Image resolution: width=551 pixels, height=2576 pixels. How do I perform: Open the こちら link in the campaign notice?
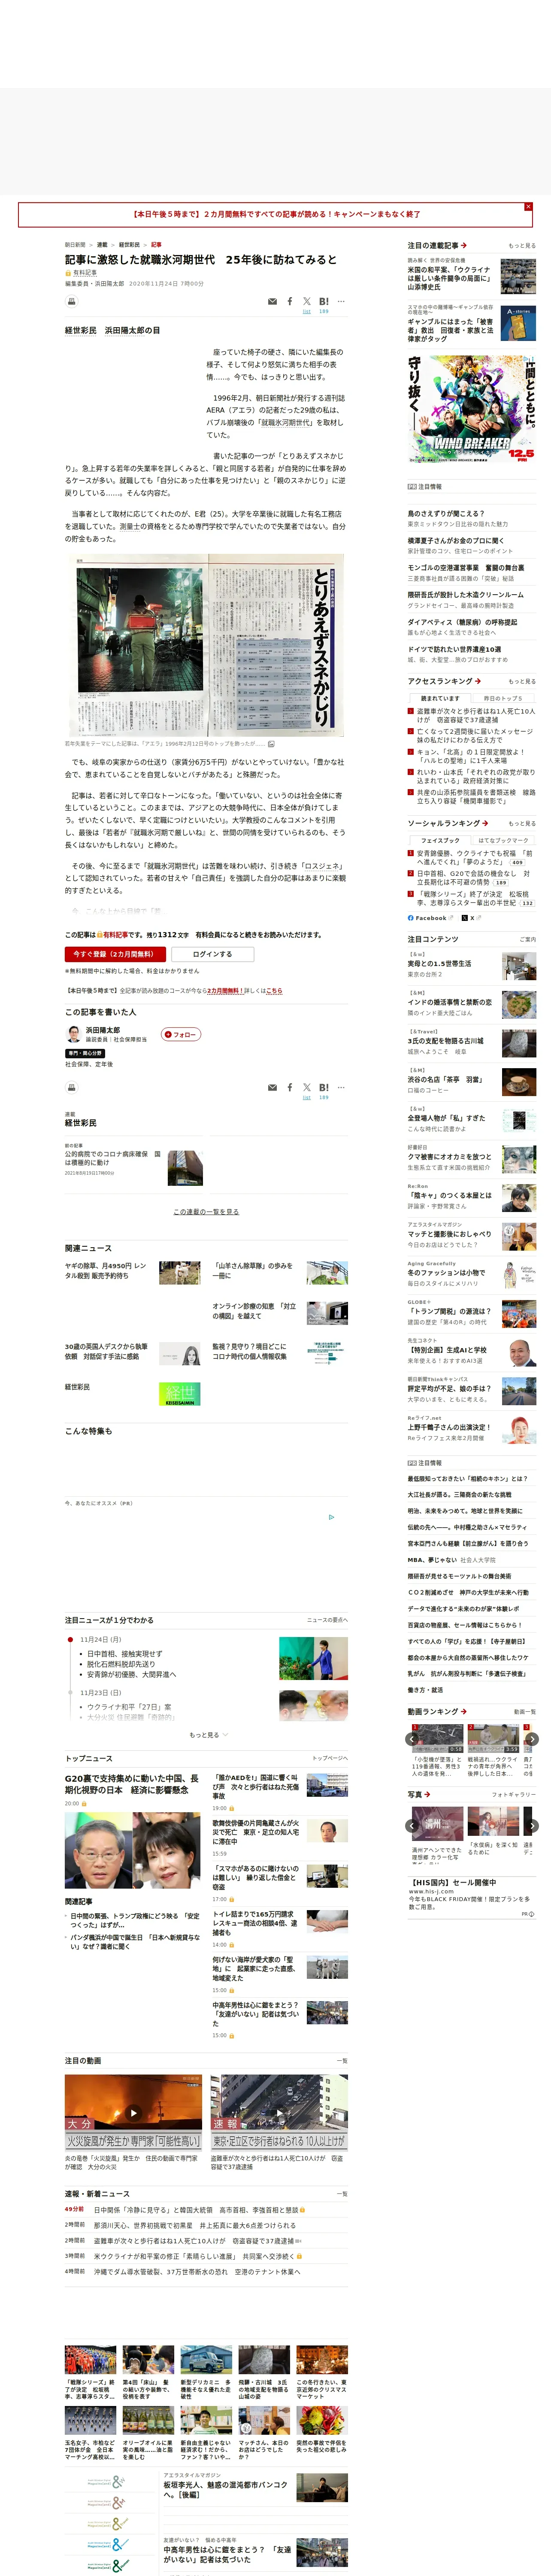[274, 990]
